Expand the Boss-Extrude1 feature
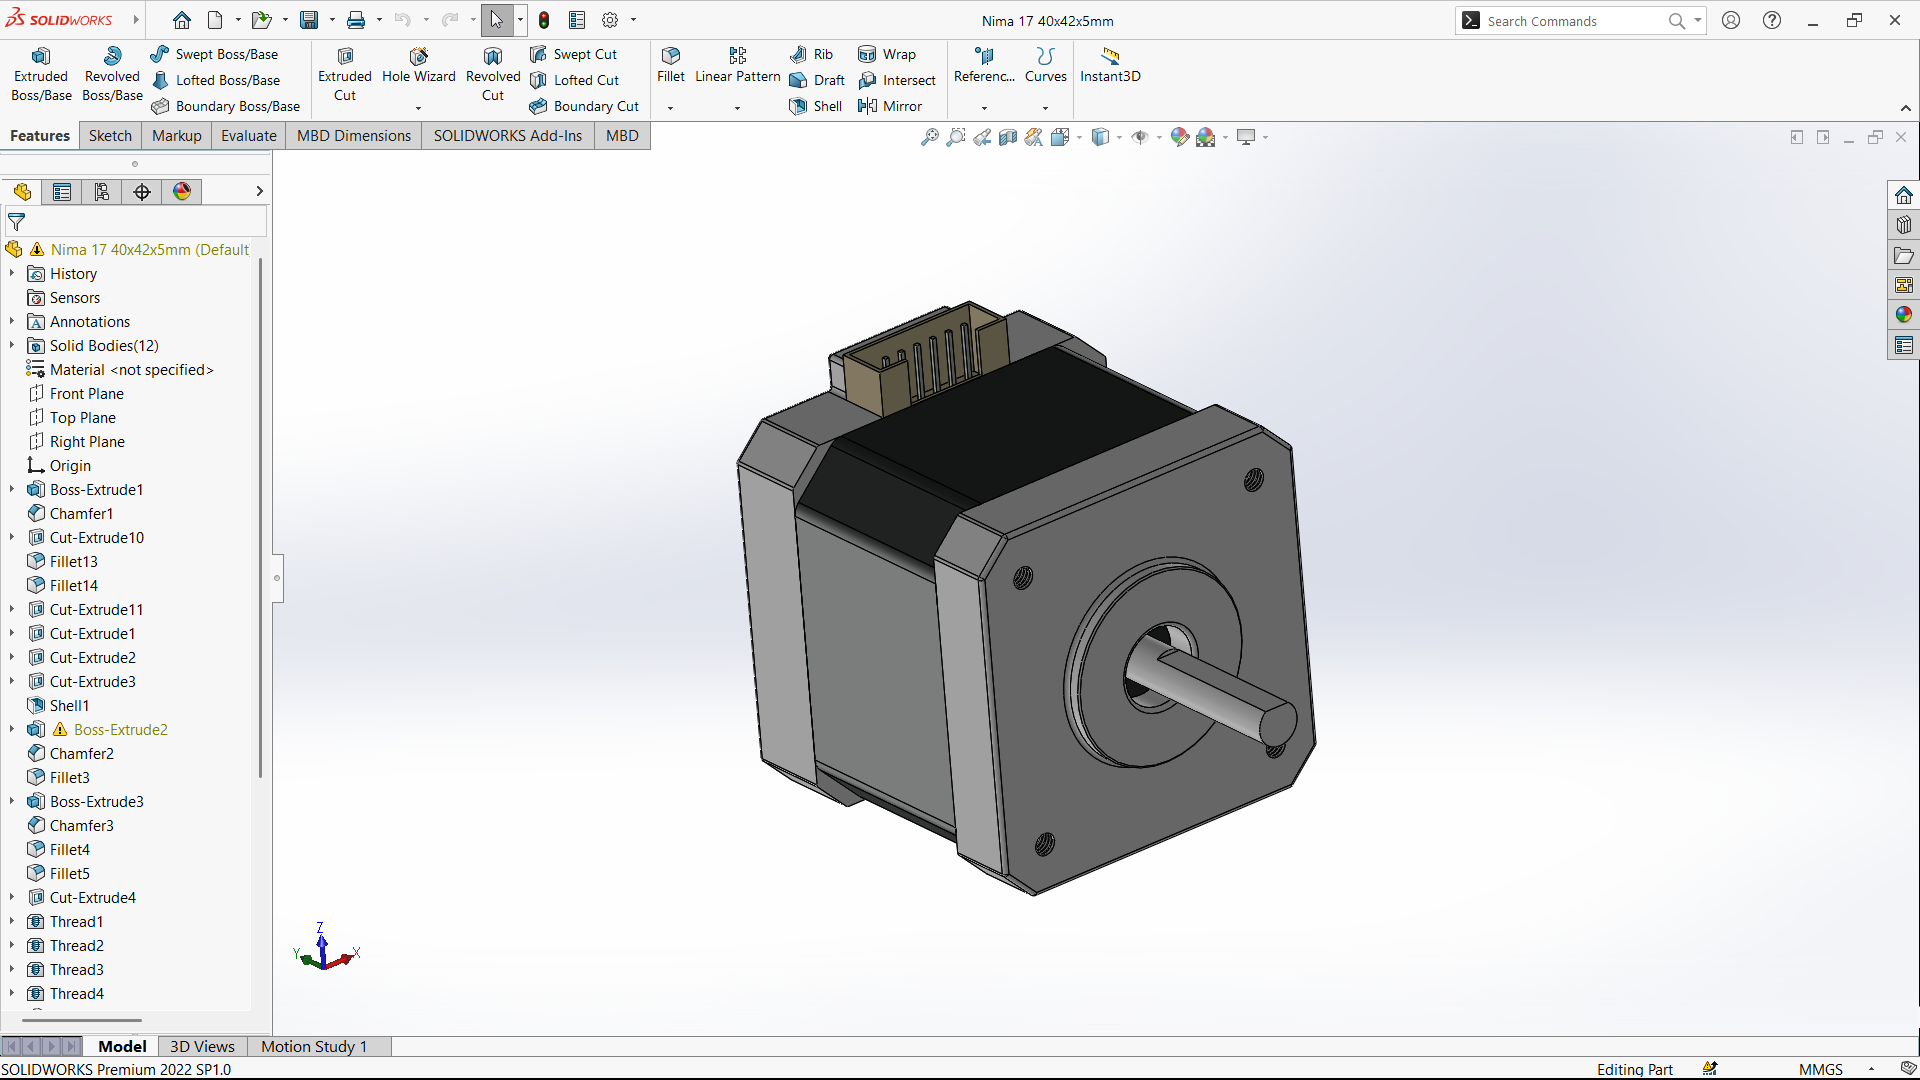Image resolution: width=1920 pixels, height=1080 pixels. click(12, 489)
